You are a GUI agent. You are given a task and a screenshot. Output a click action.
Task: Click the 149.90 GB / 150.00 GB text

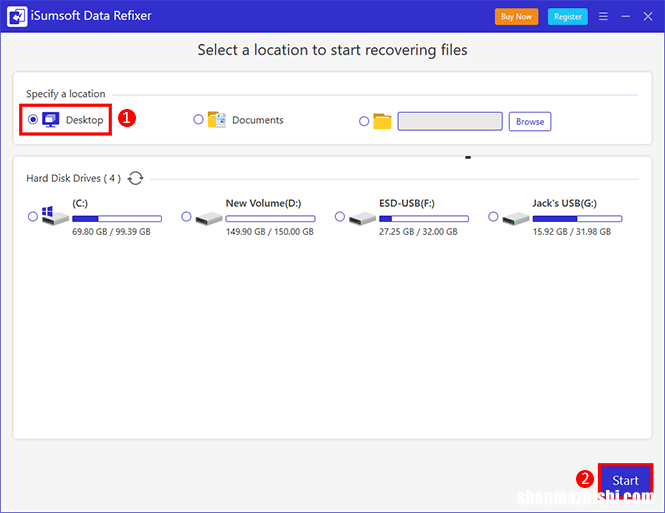click(270, 232)
